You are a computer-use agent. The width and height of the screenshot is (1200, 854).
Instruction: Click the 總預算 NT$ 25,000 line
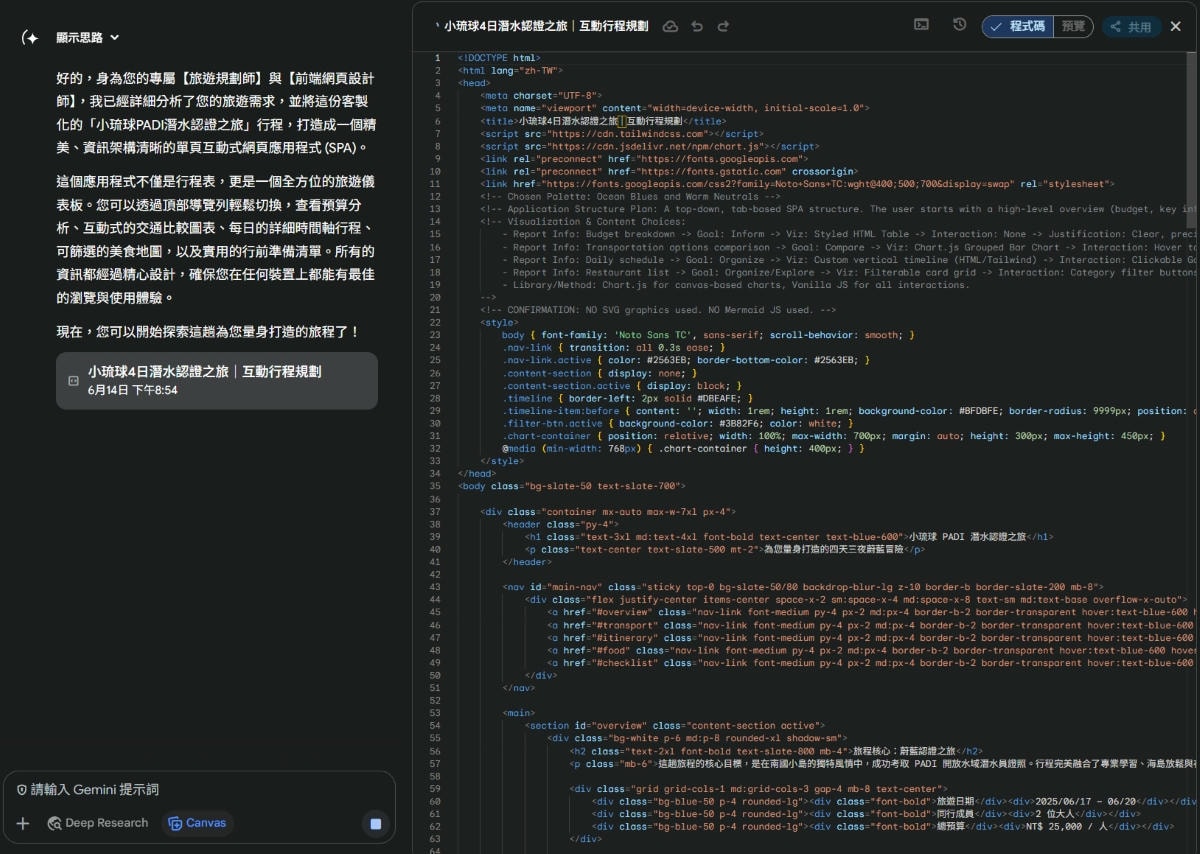click(882, 826)
